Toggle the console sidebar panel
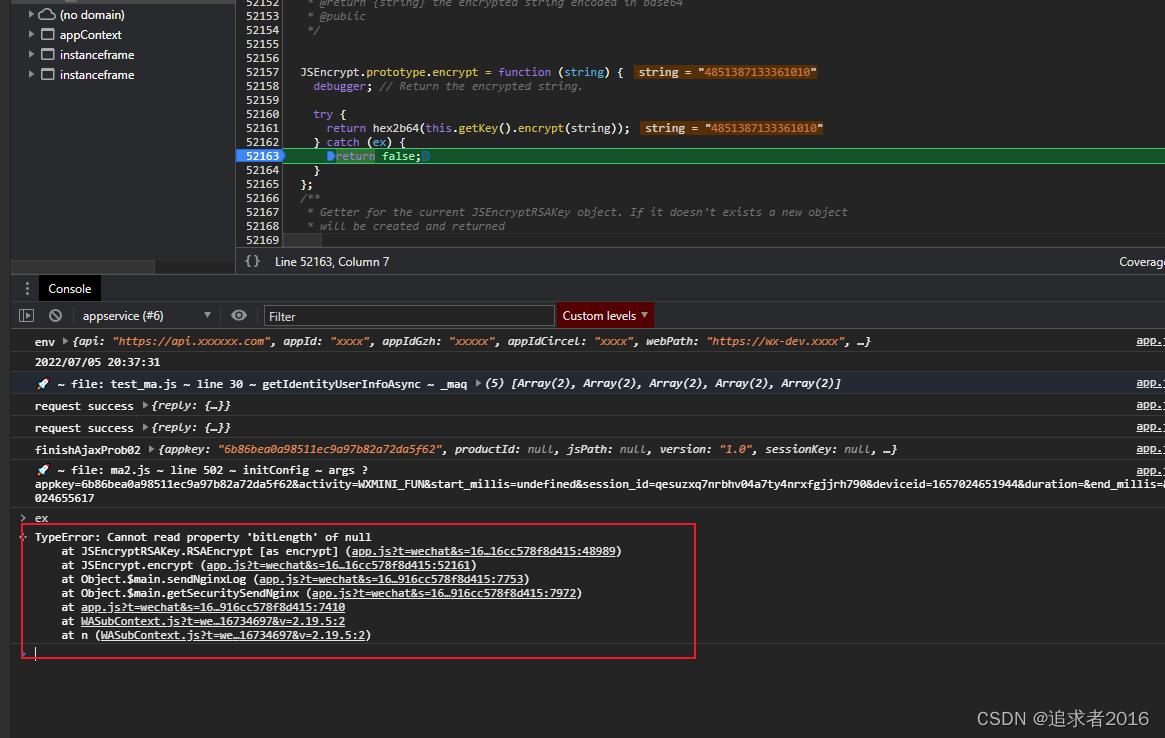Viewport: 1165px width, 738px height. (27, 315)
